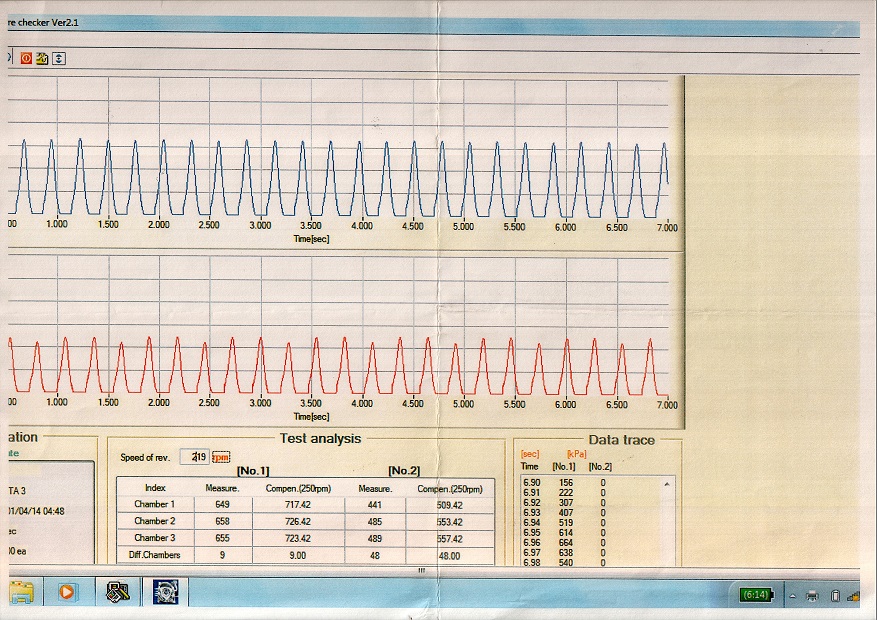This screenshot has width=877, height=620.
Task: Click the Speed of rev. input field
Action: click(195, 457)
